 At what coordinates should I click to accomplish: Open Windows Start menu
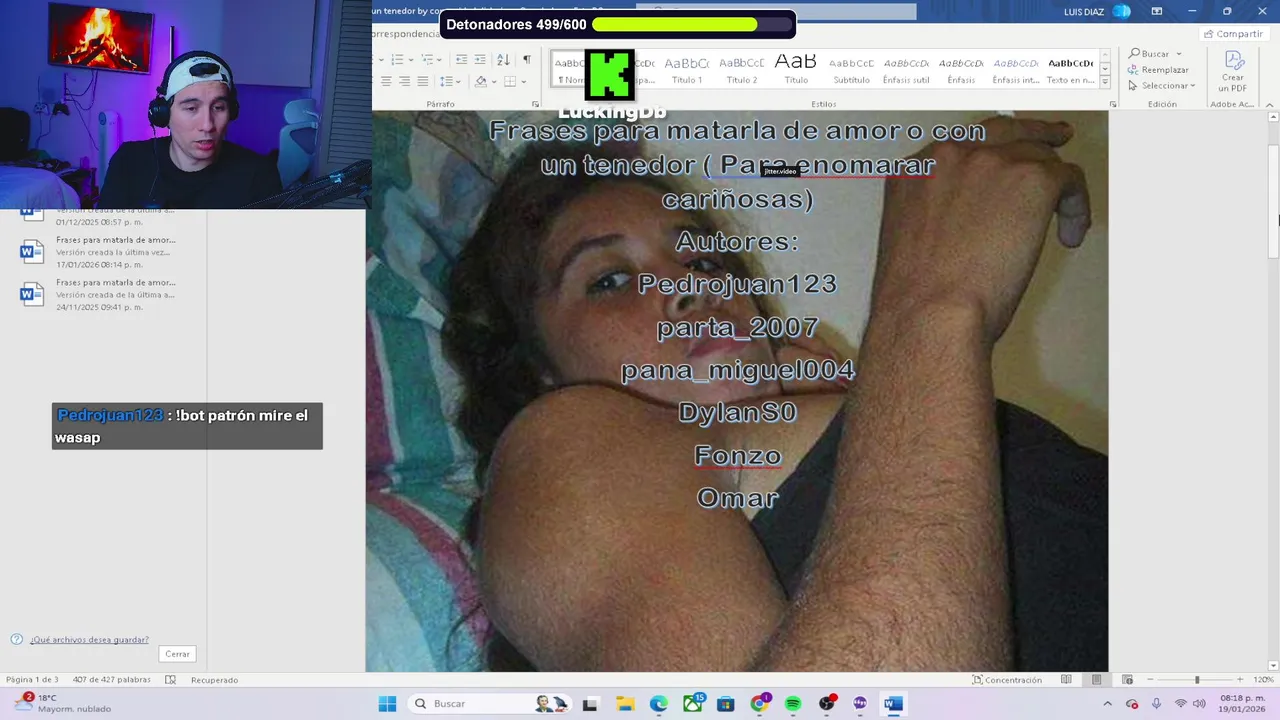(387, 704)
